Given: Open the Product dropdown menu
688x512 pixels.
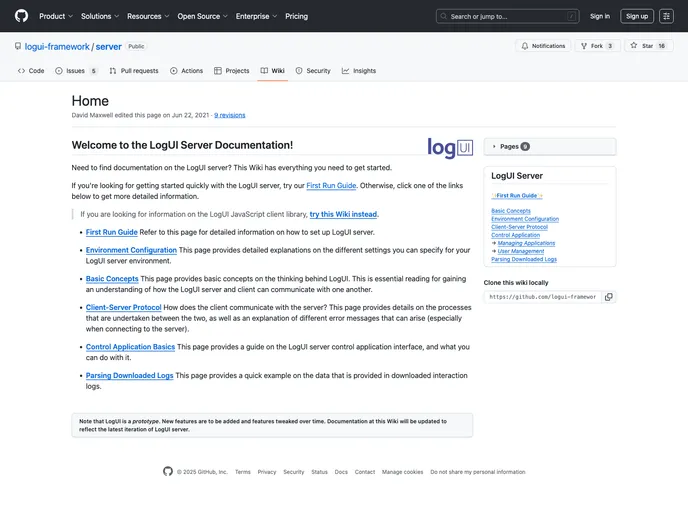Looking at the screenshot, I should 56,16.
